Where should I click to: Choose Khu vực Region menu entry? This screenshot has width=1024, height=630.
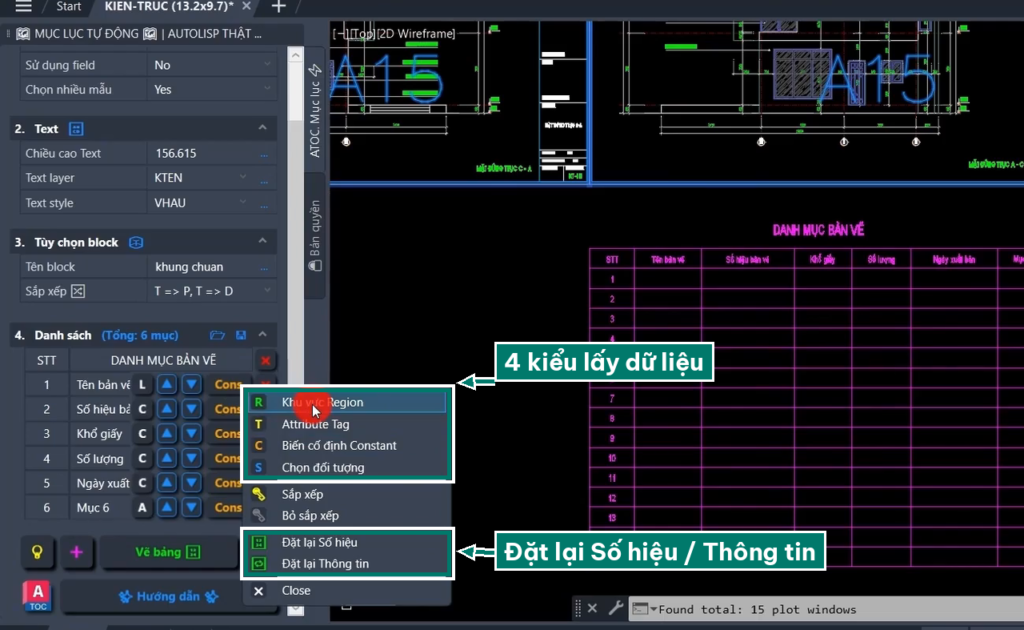click(x=347, y=402)
